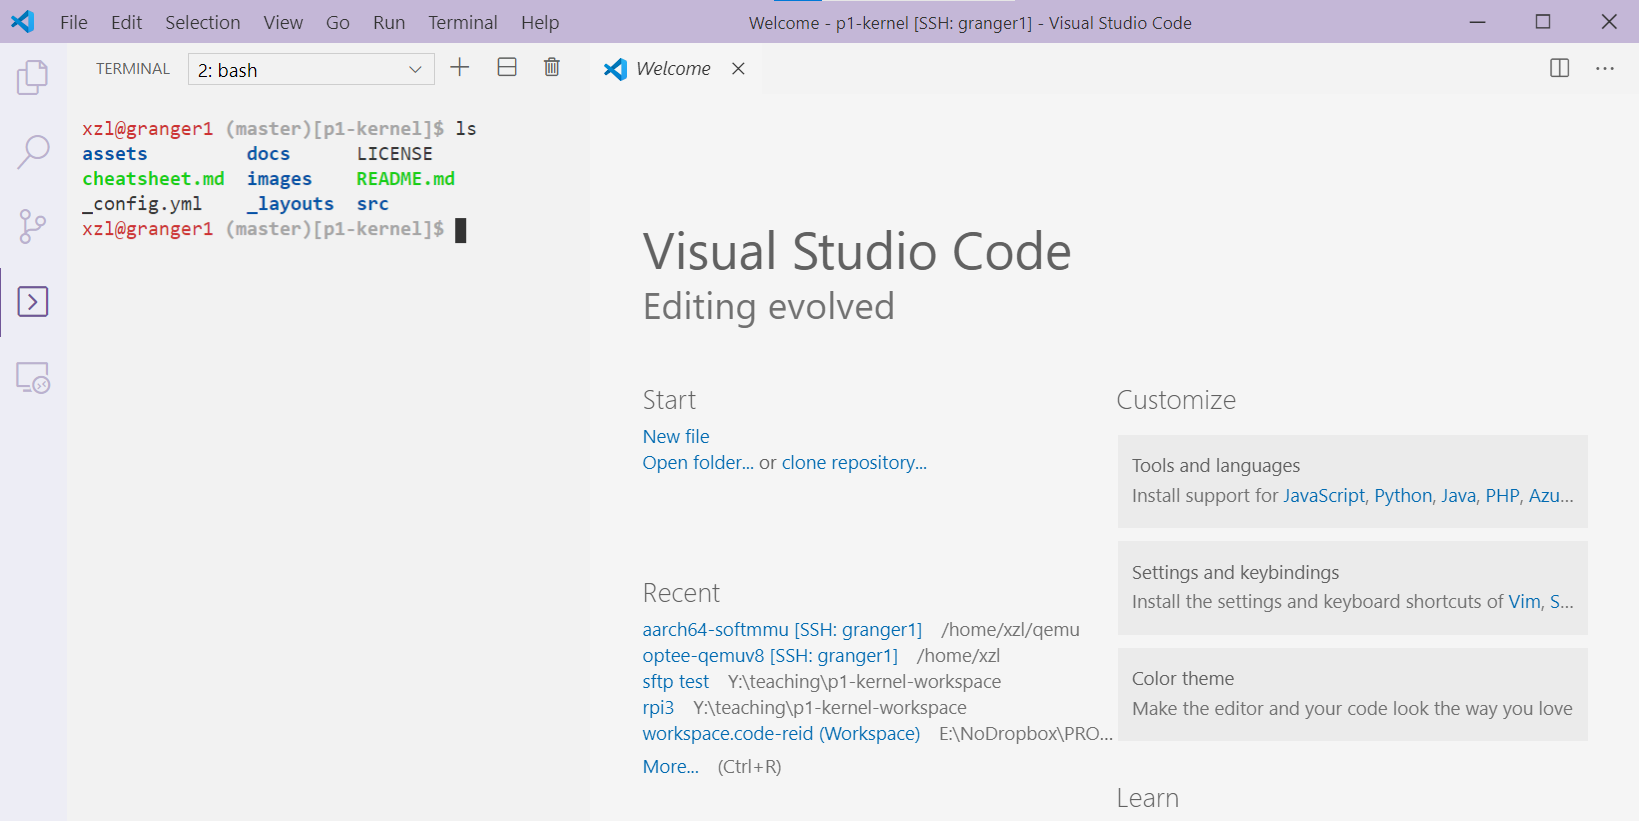Open recent workspace.code-reid (Workspace)
Image resolution: width=1639 pixels, height=821 pixels.
coord(781,733)
